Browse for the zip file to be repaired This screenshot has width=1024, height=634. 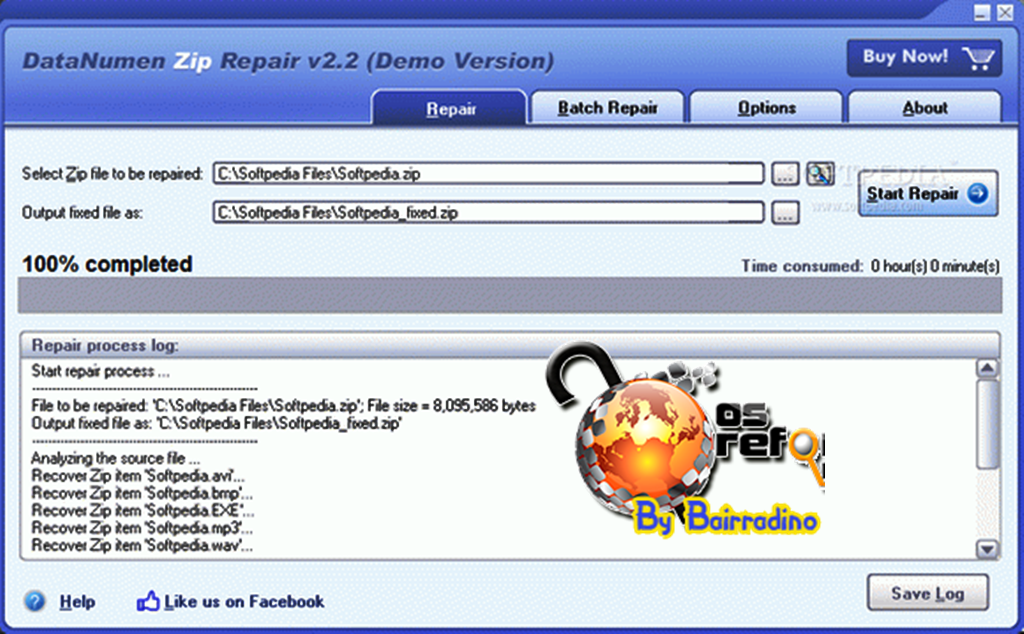click(x=785, y=174)
